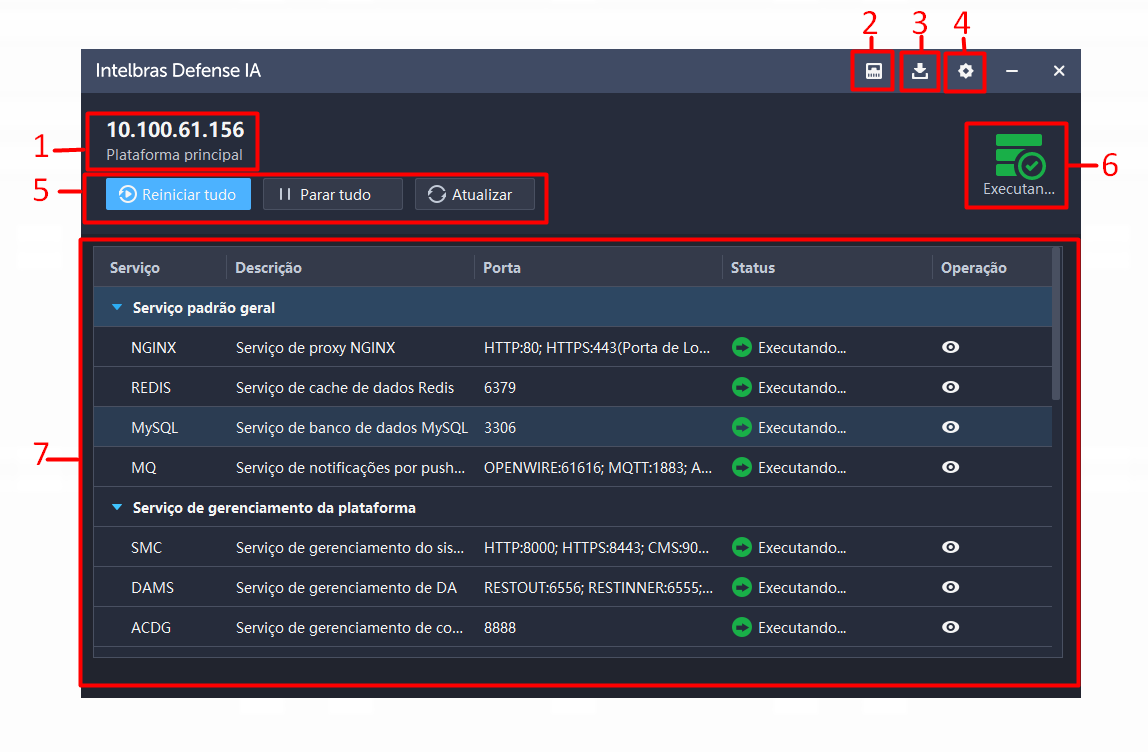1148x752 pixels.
Task: Click 'Serviço de gerenciamento de DA' description
Action: (346, 588)
